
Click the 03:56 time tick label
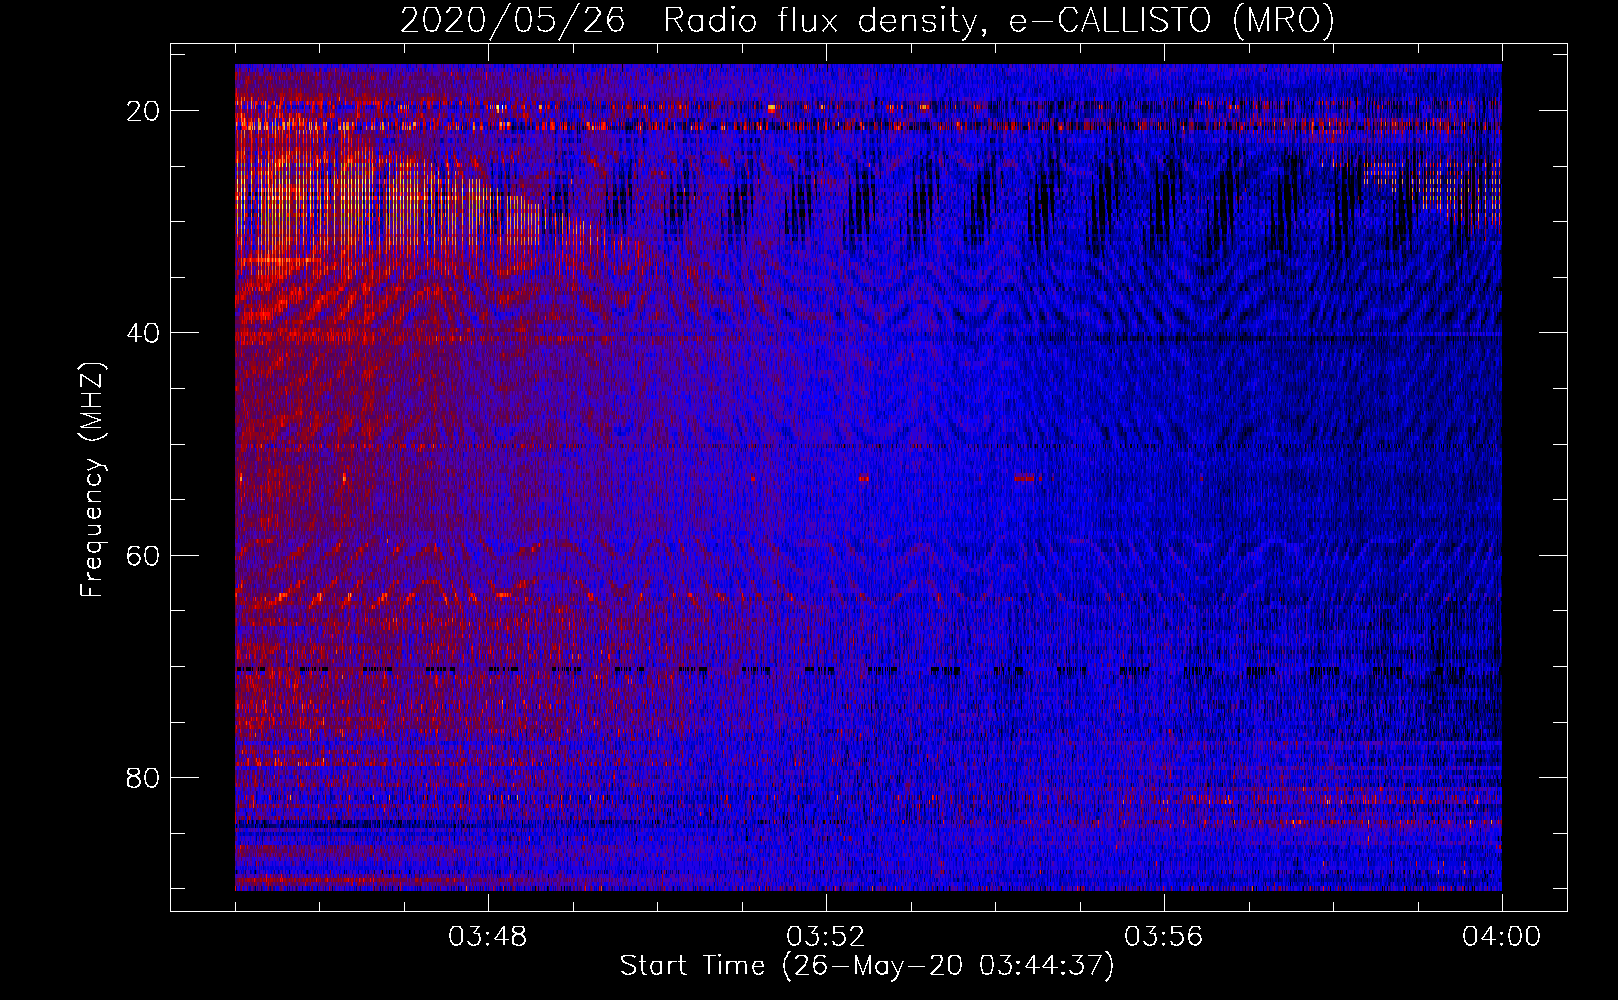pos(1164,937)
